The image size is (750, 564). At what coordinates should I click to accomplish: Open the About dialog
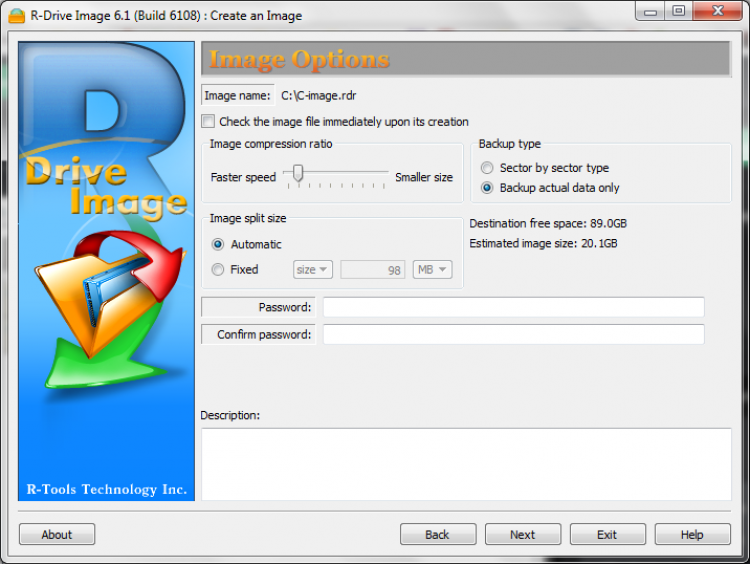[57, 534]
